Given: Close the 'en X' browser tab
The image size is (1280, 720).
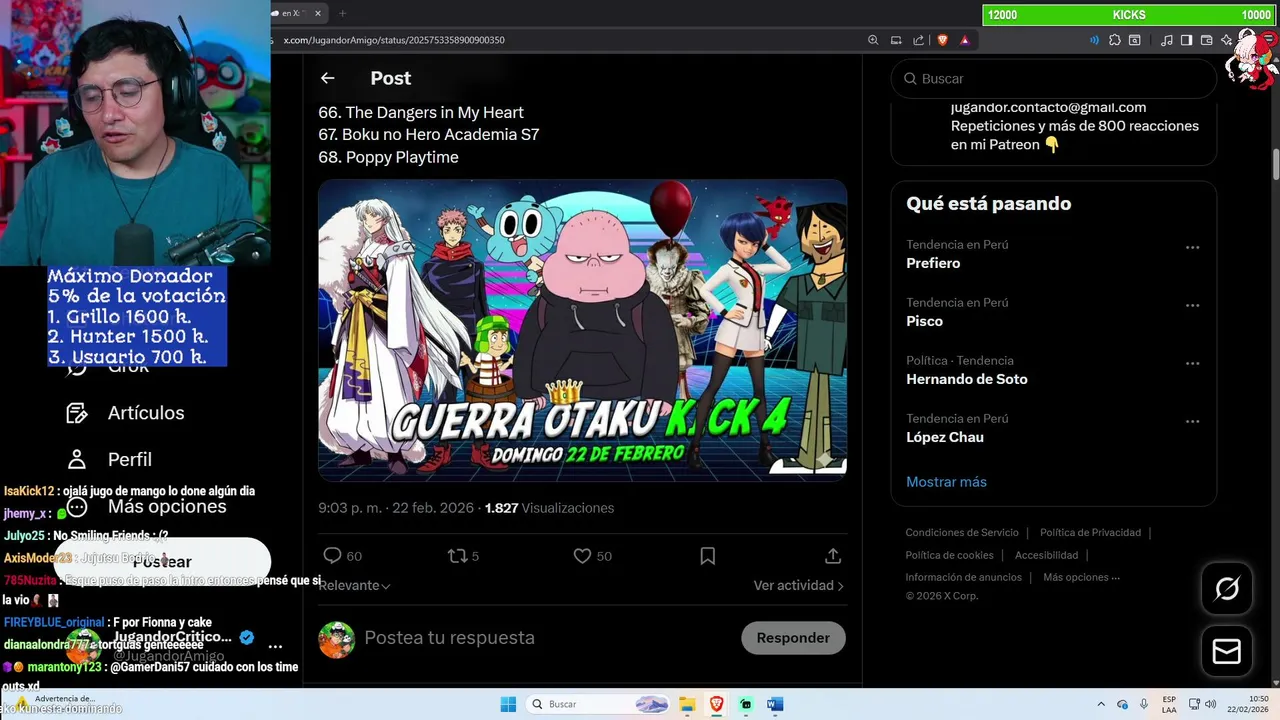Looking at the screenshot, I should click(318, 13).
